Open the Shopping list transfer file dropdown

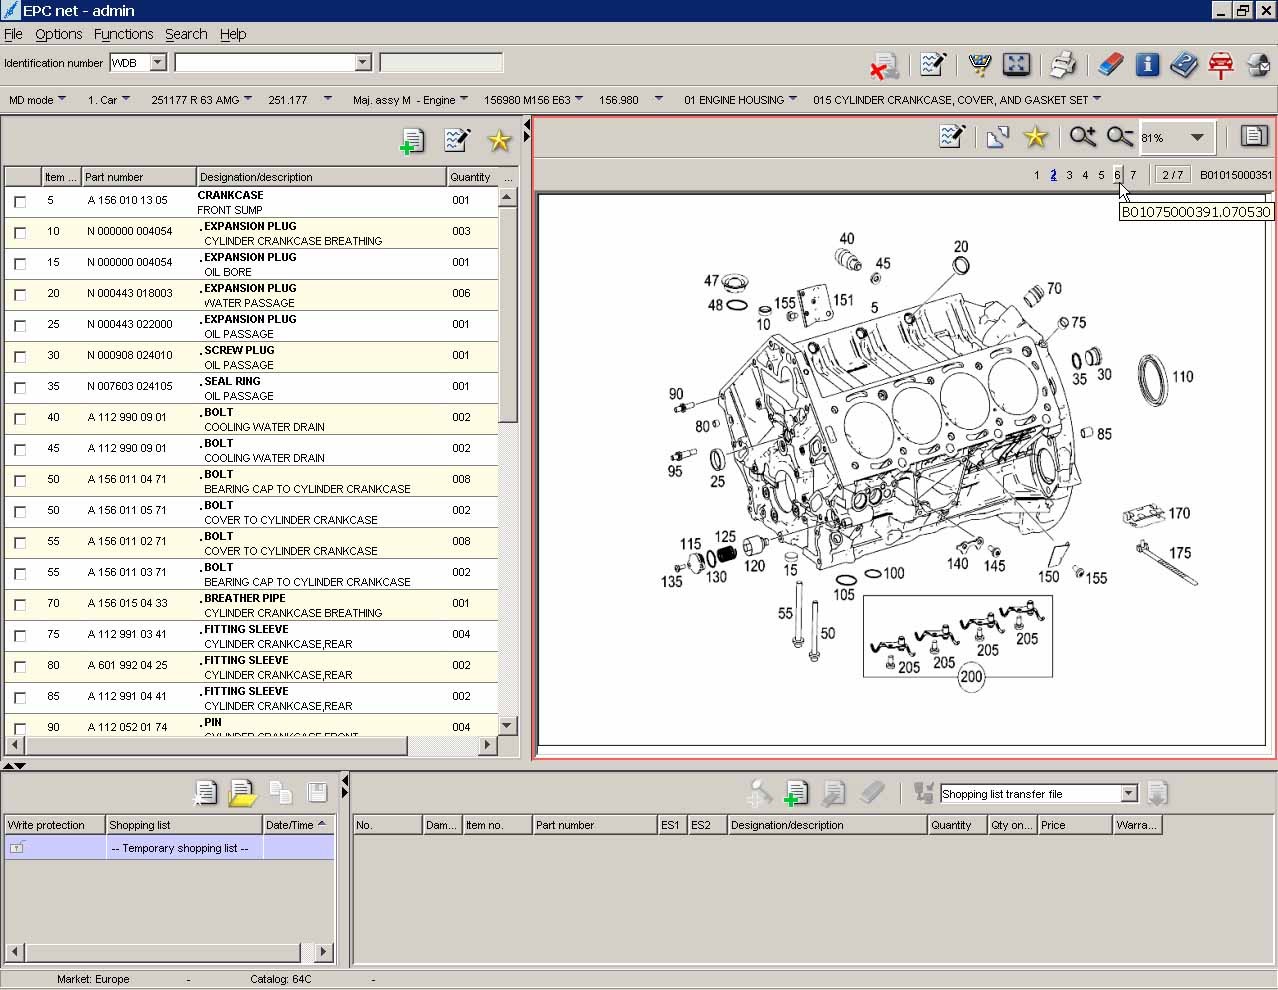(x=1129, y=794)
